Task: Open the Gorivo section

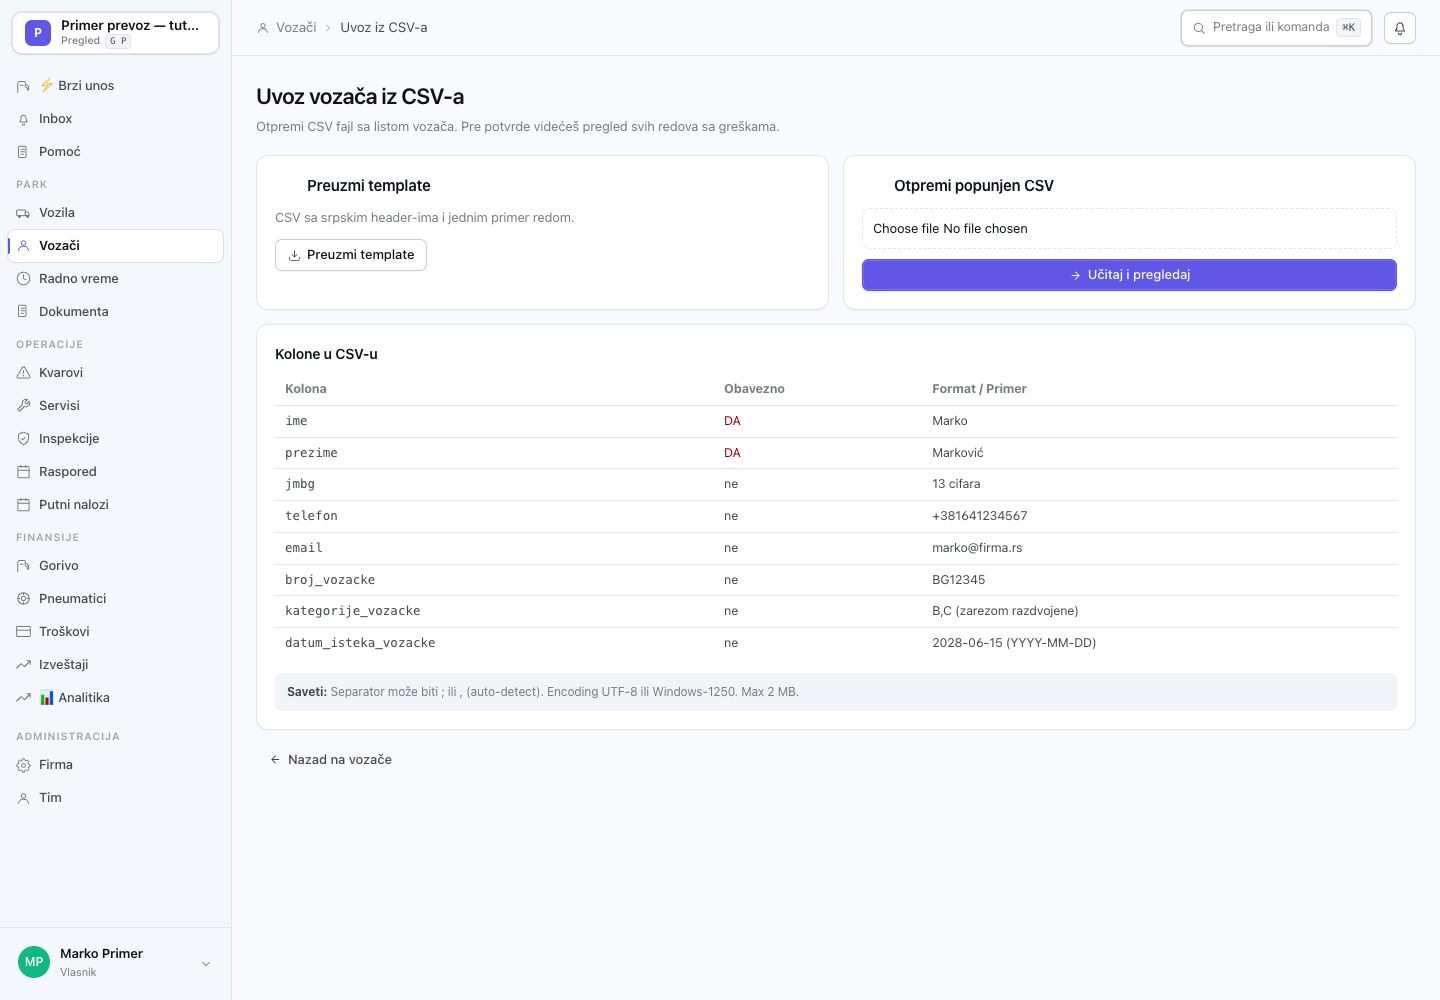Action: pyautogui.click(x=116, y=566)
